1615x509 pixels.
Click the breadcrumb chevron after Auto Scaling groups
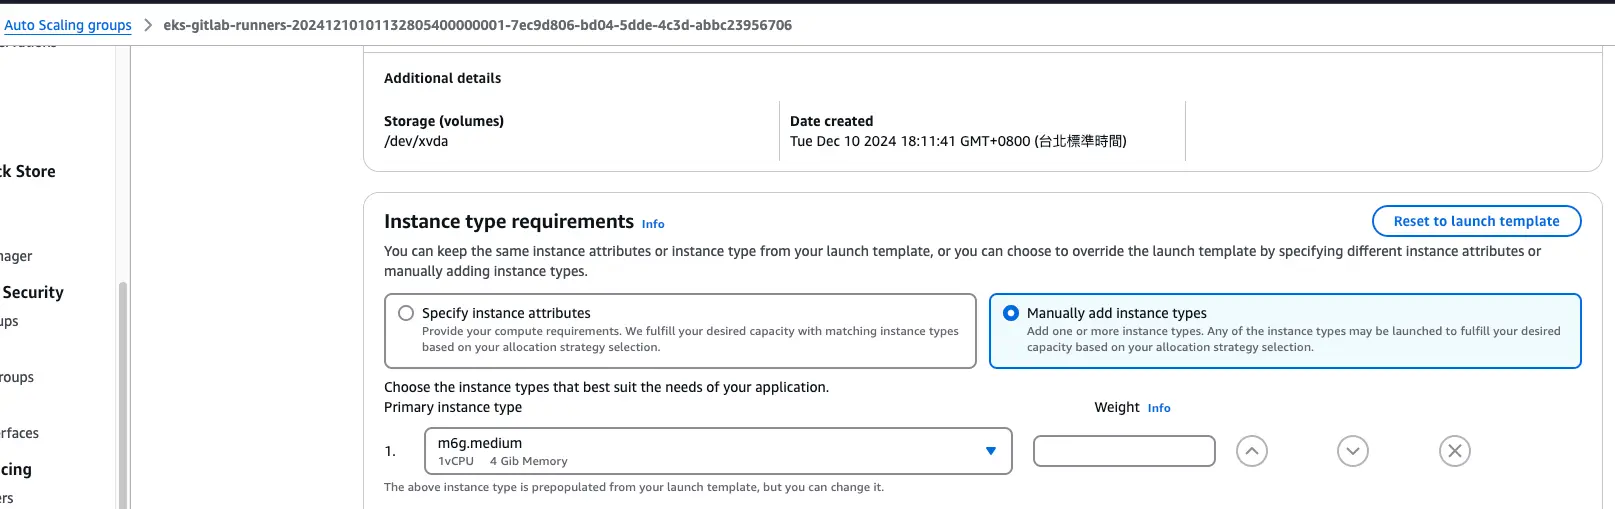(x=148, y=25)
